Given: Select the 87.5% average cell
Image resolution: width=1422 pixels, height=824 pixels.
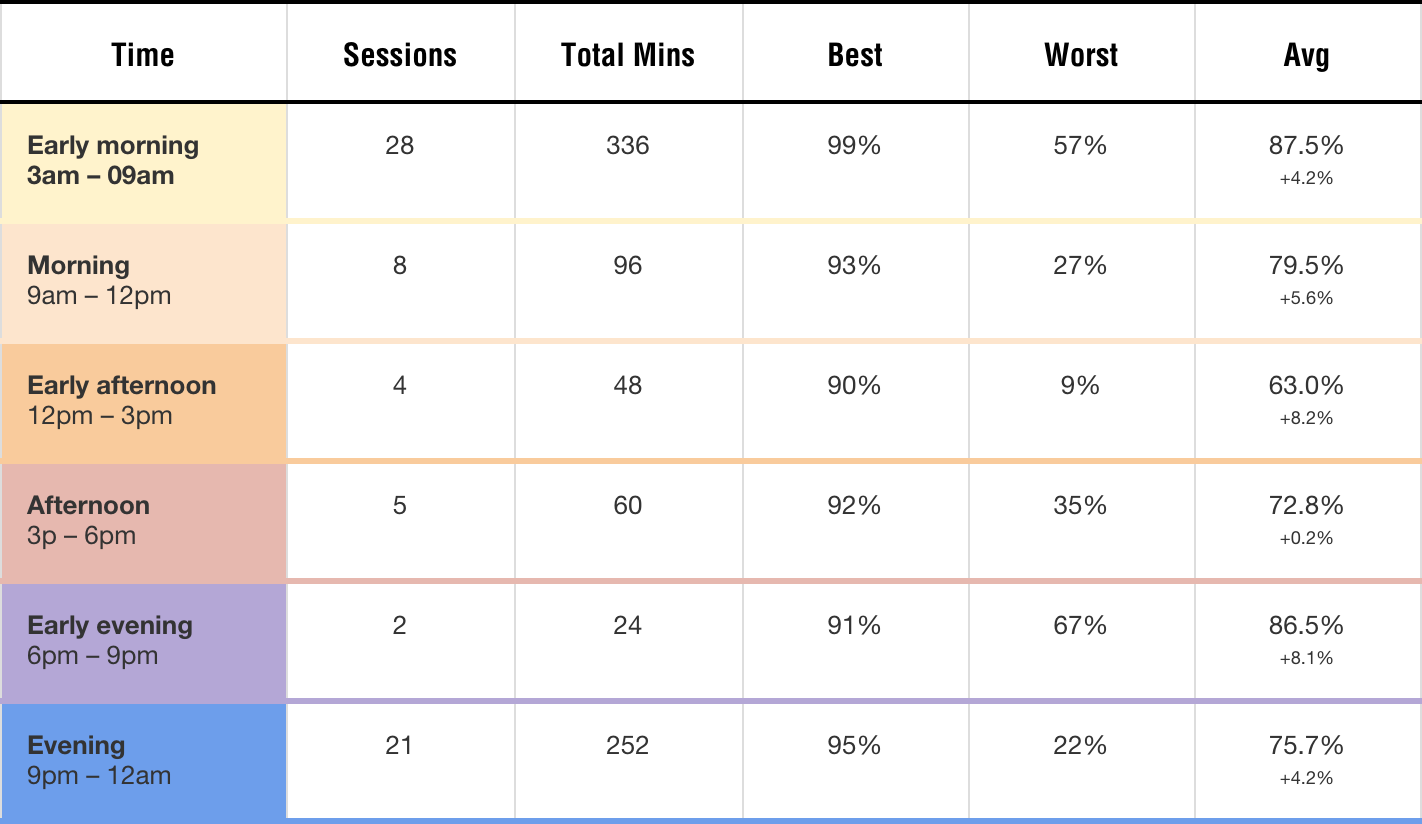Looking at the screenshot, I should click(x=1306, y=146).
